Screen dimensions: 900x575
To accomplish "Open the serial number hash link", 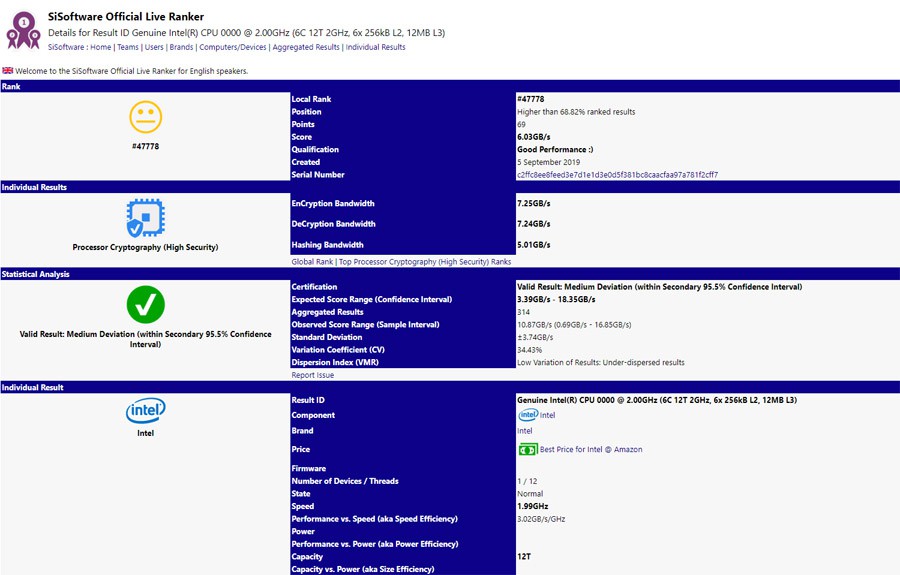I will 618,174.
